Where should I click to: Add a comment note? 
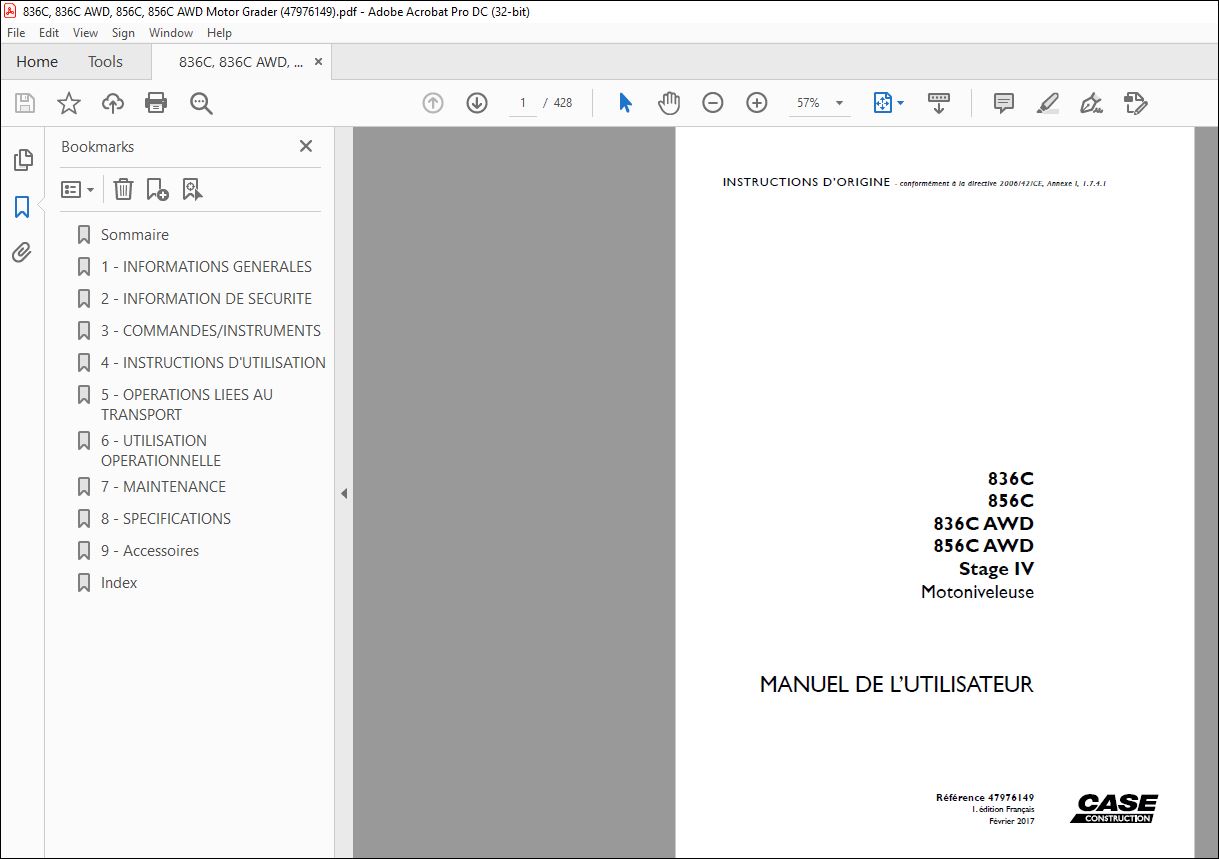tap(1003, 103)
